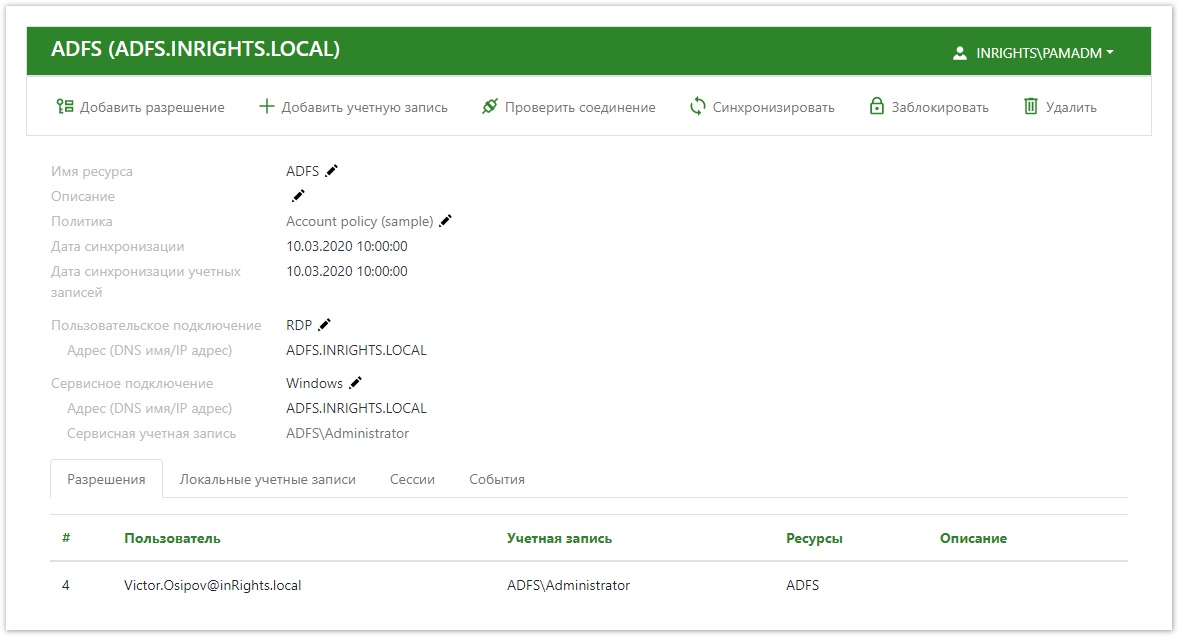1178x636 pixels.
Task: Click the Пользовательское подключение label
Action: (x=156, y=325)
